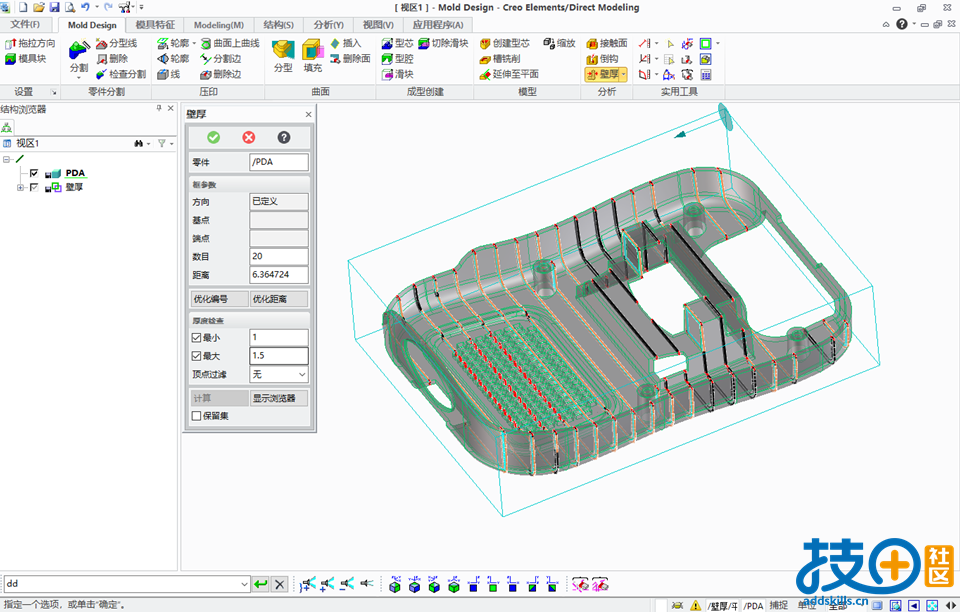Click the 创建型芯 create core tool
Image resolution: width=960 pixels, height=612 pixels.
[504, 43]
